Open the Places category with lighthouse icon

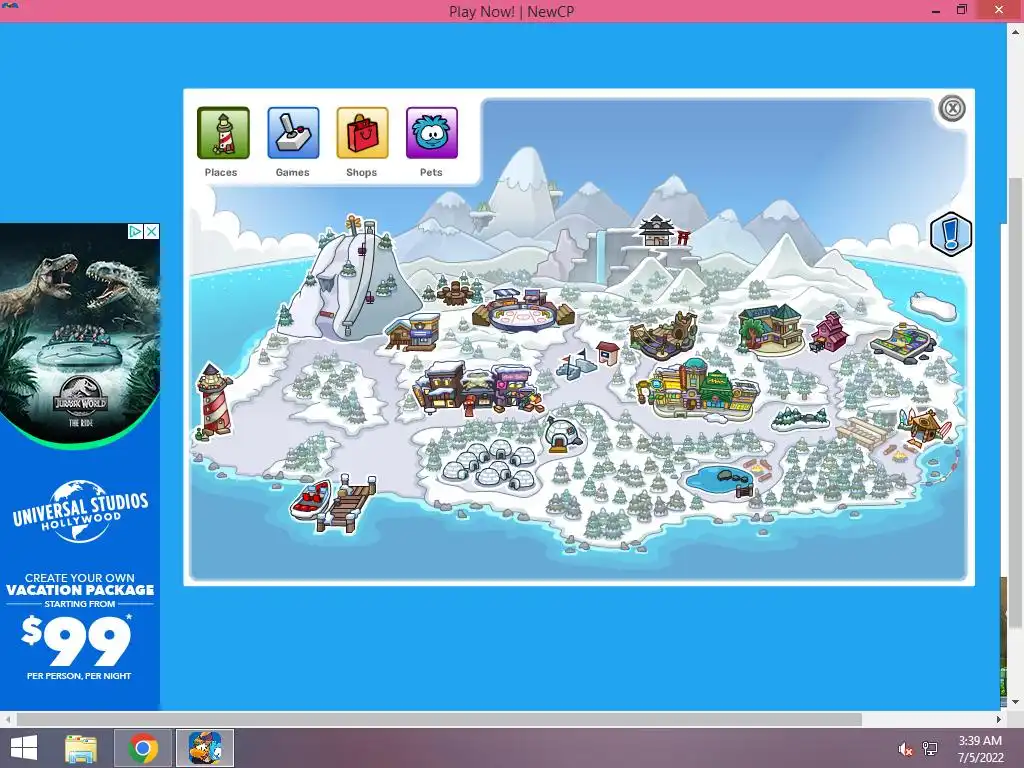point(223,133)
